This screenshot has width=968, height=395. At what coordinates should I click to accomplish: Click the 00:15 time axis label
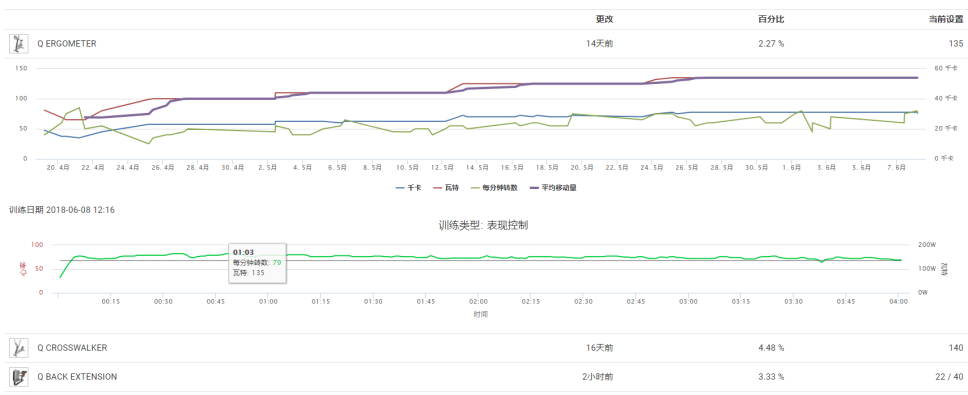coord(111,302)
